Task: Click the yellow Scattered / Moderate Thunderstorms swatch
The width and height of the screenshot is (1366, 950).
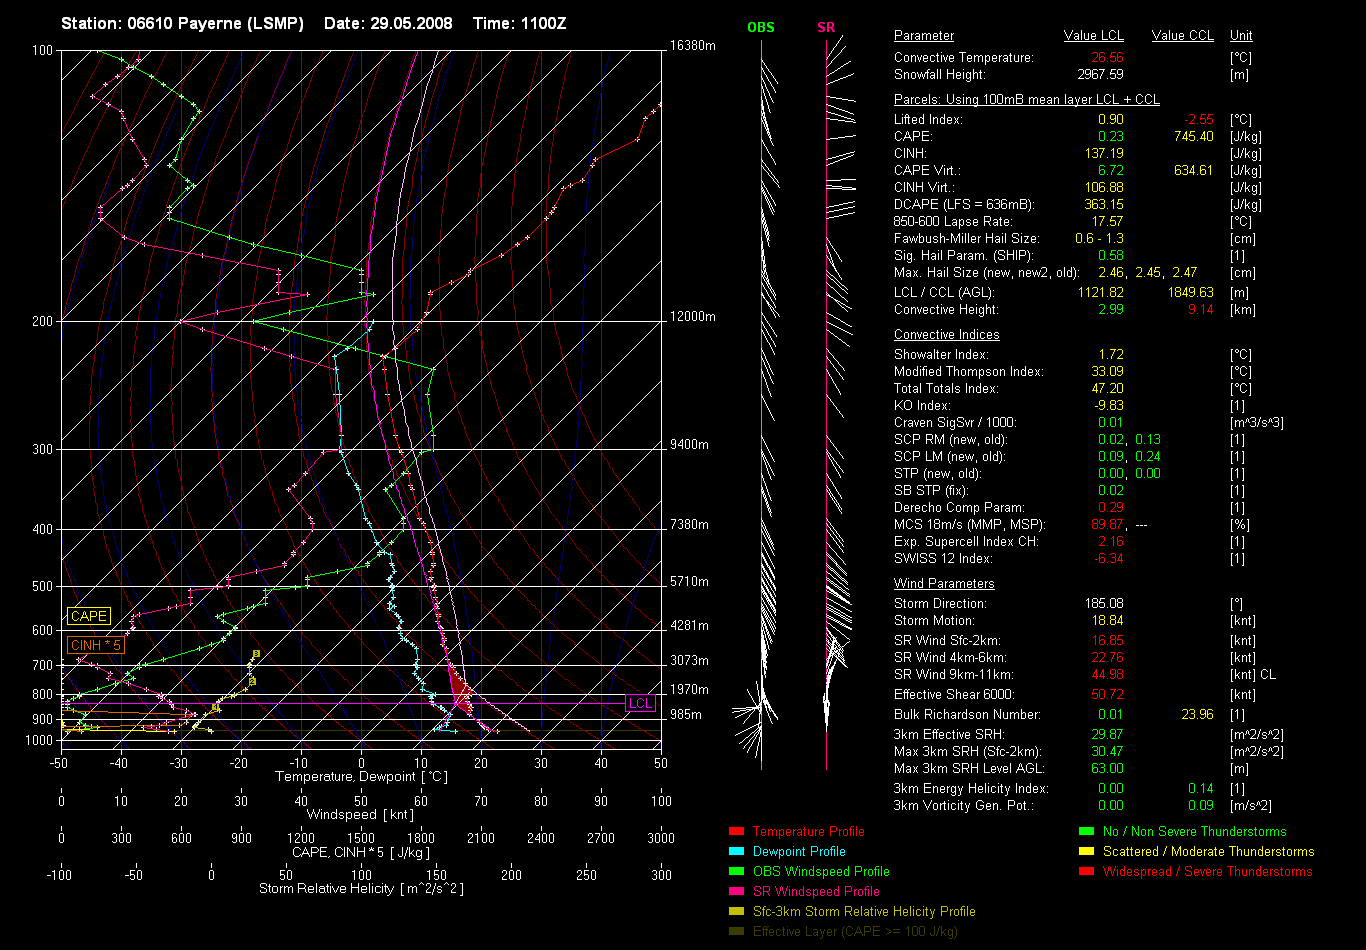Action: pos(1086,852)
